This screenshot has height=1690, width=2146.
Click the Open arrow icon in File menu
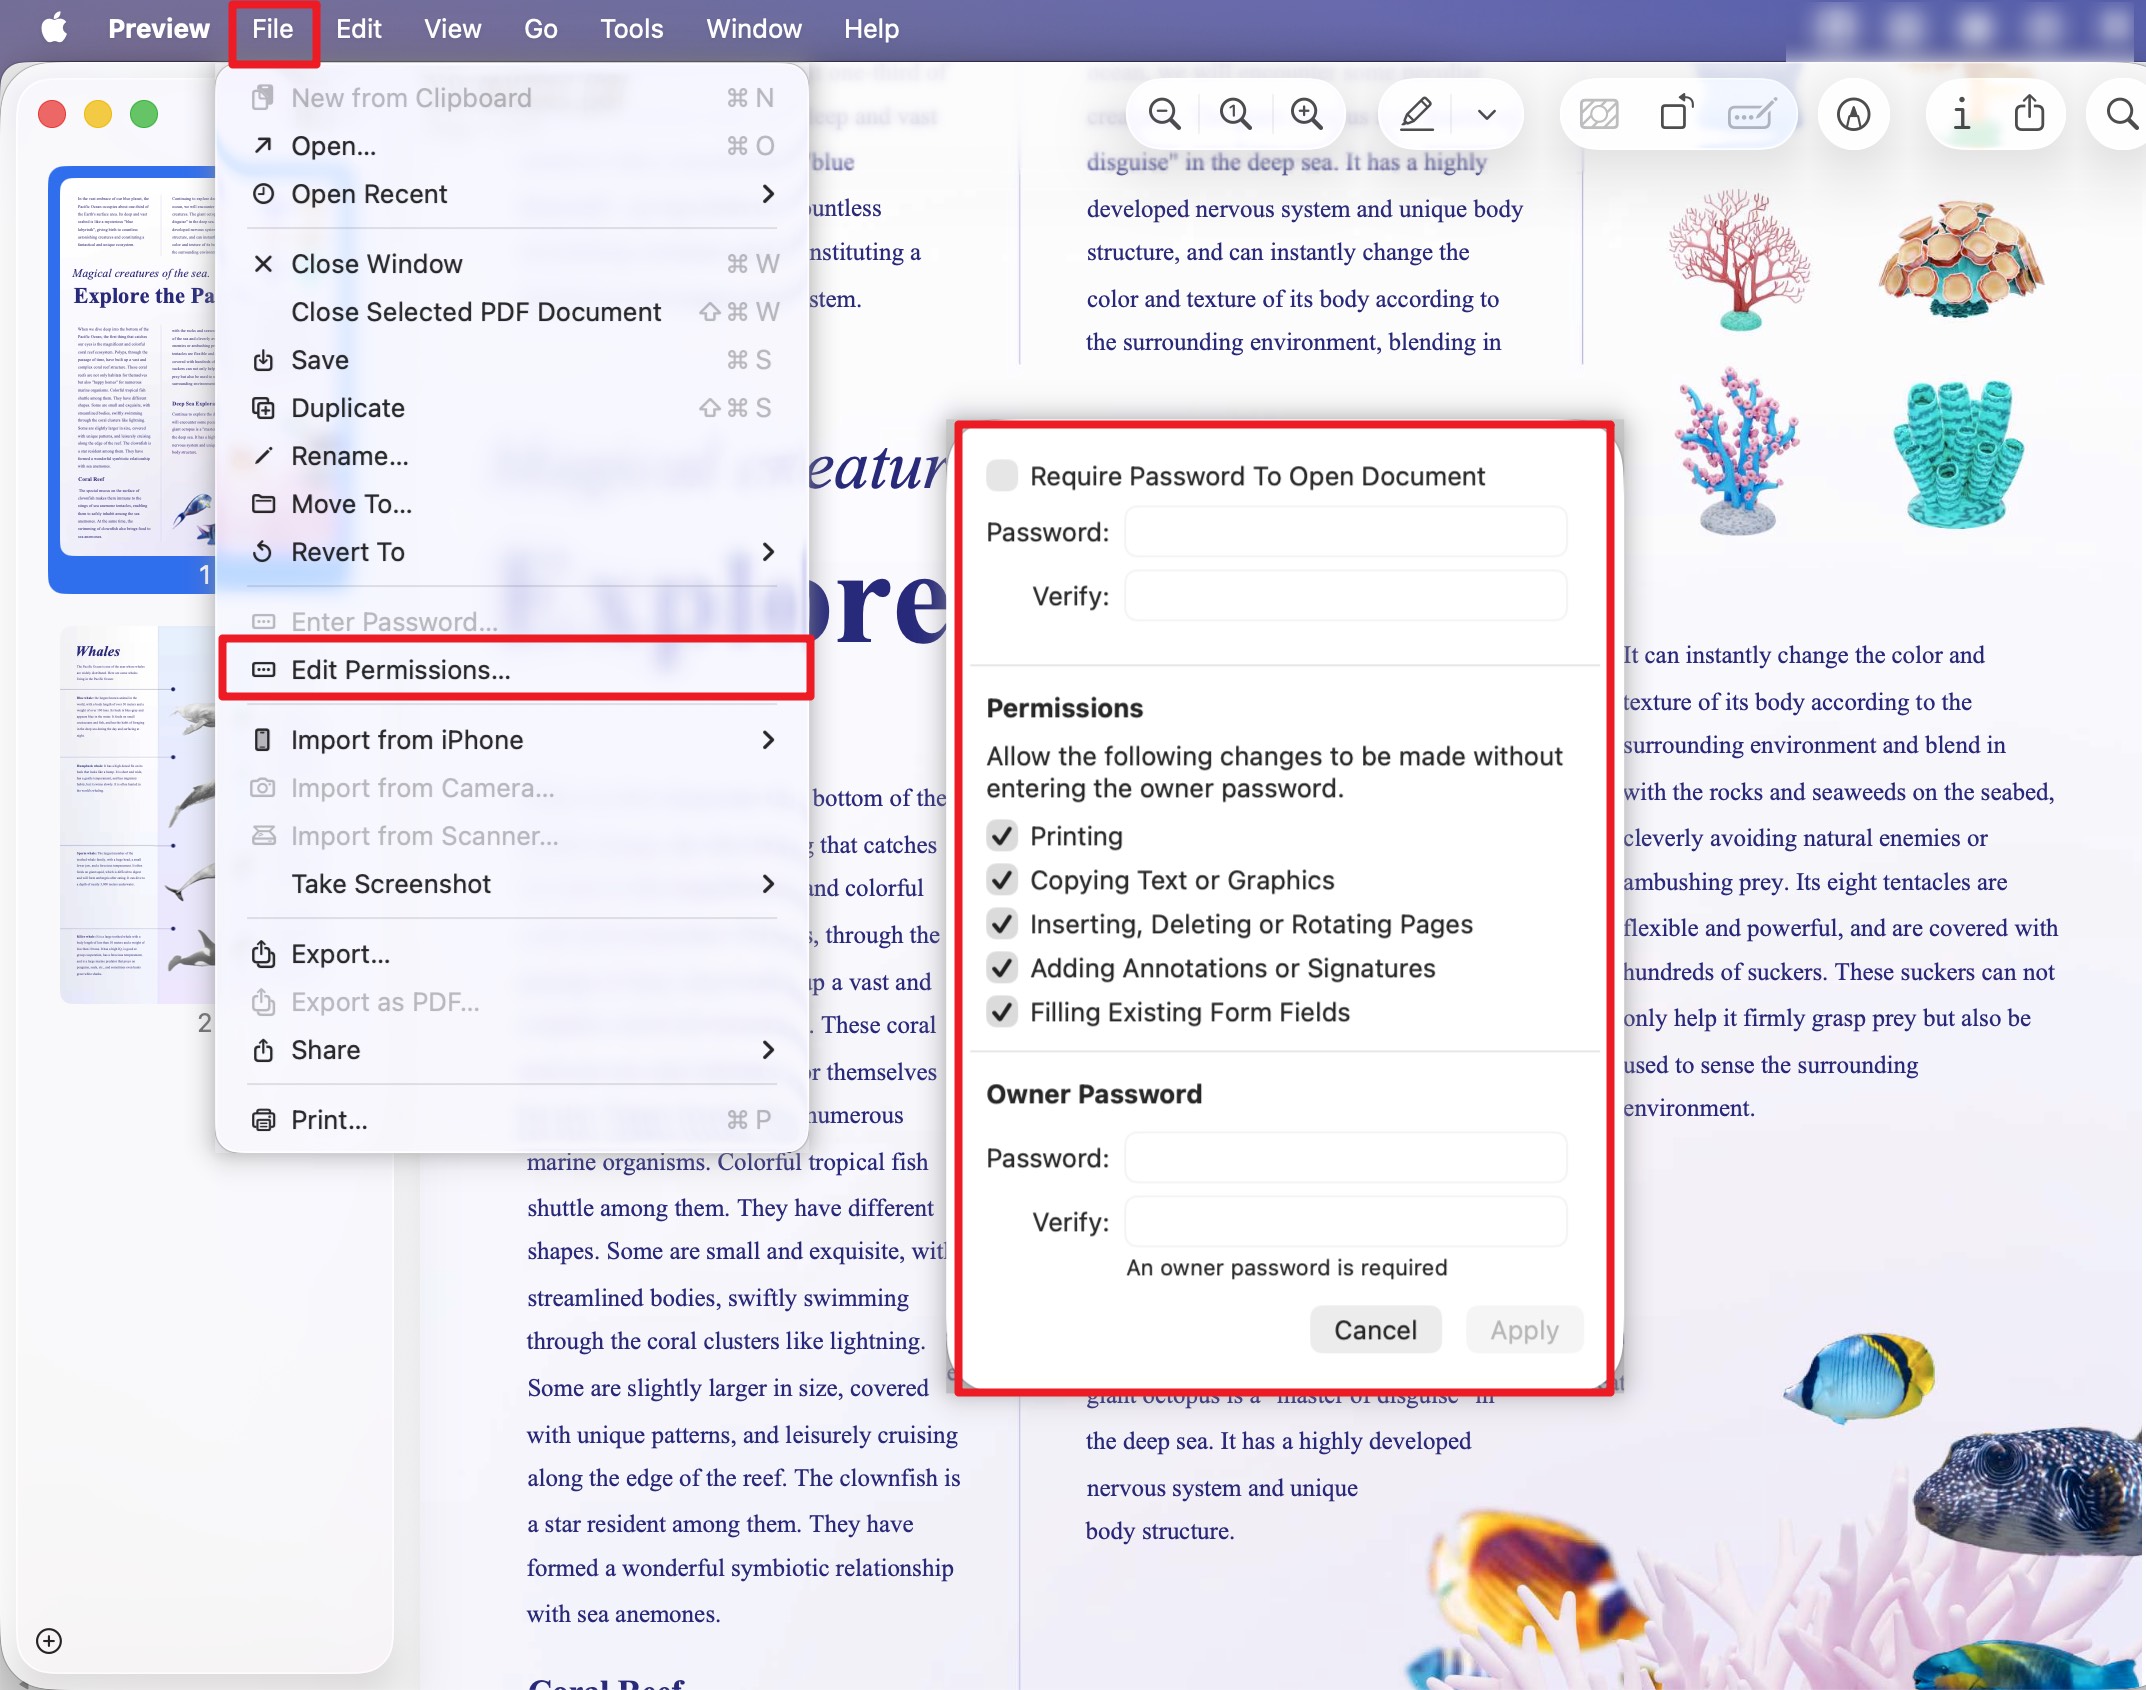pos(263,146)
